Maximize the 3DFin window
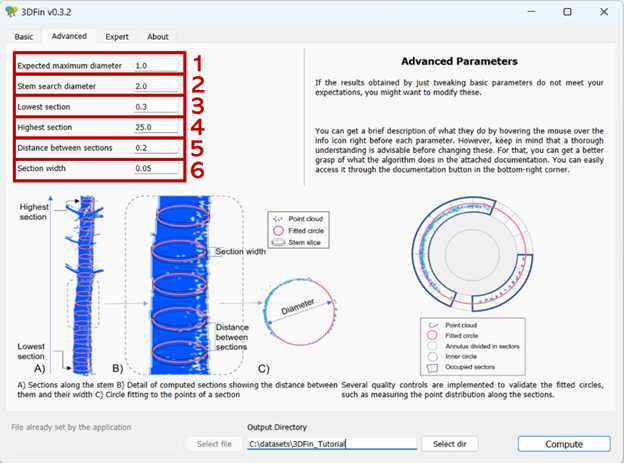The width and height of the screenshot is (625, 464). [x=567, y=12]
